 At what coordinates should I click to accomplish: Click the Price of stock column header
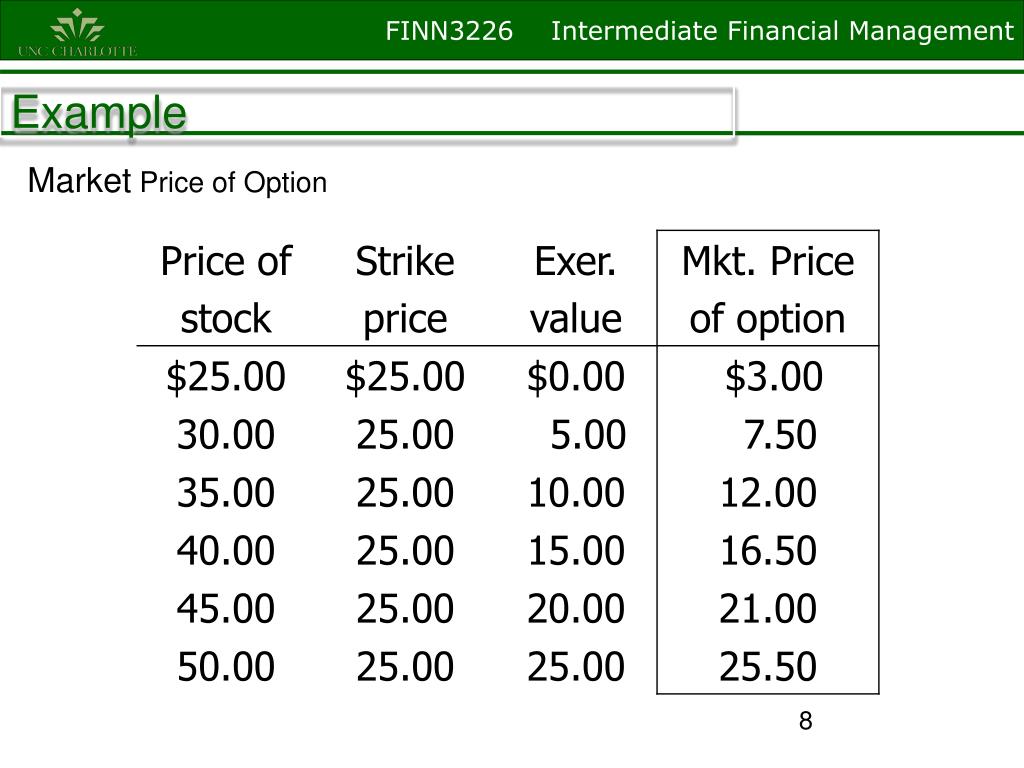point(226,289)
